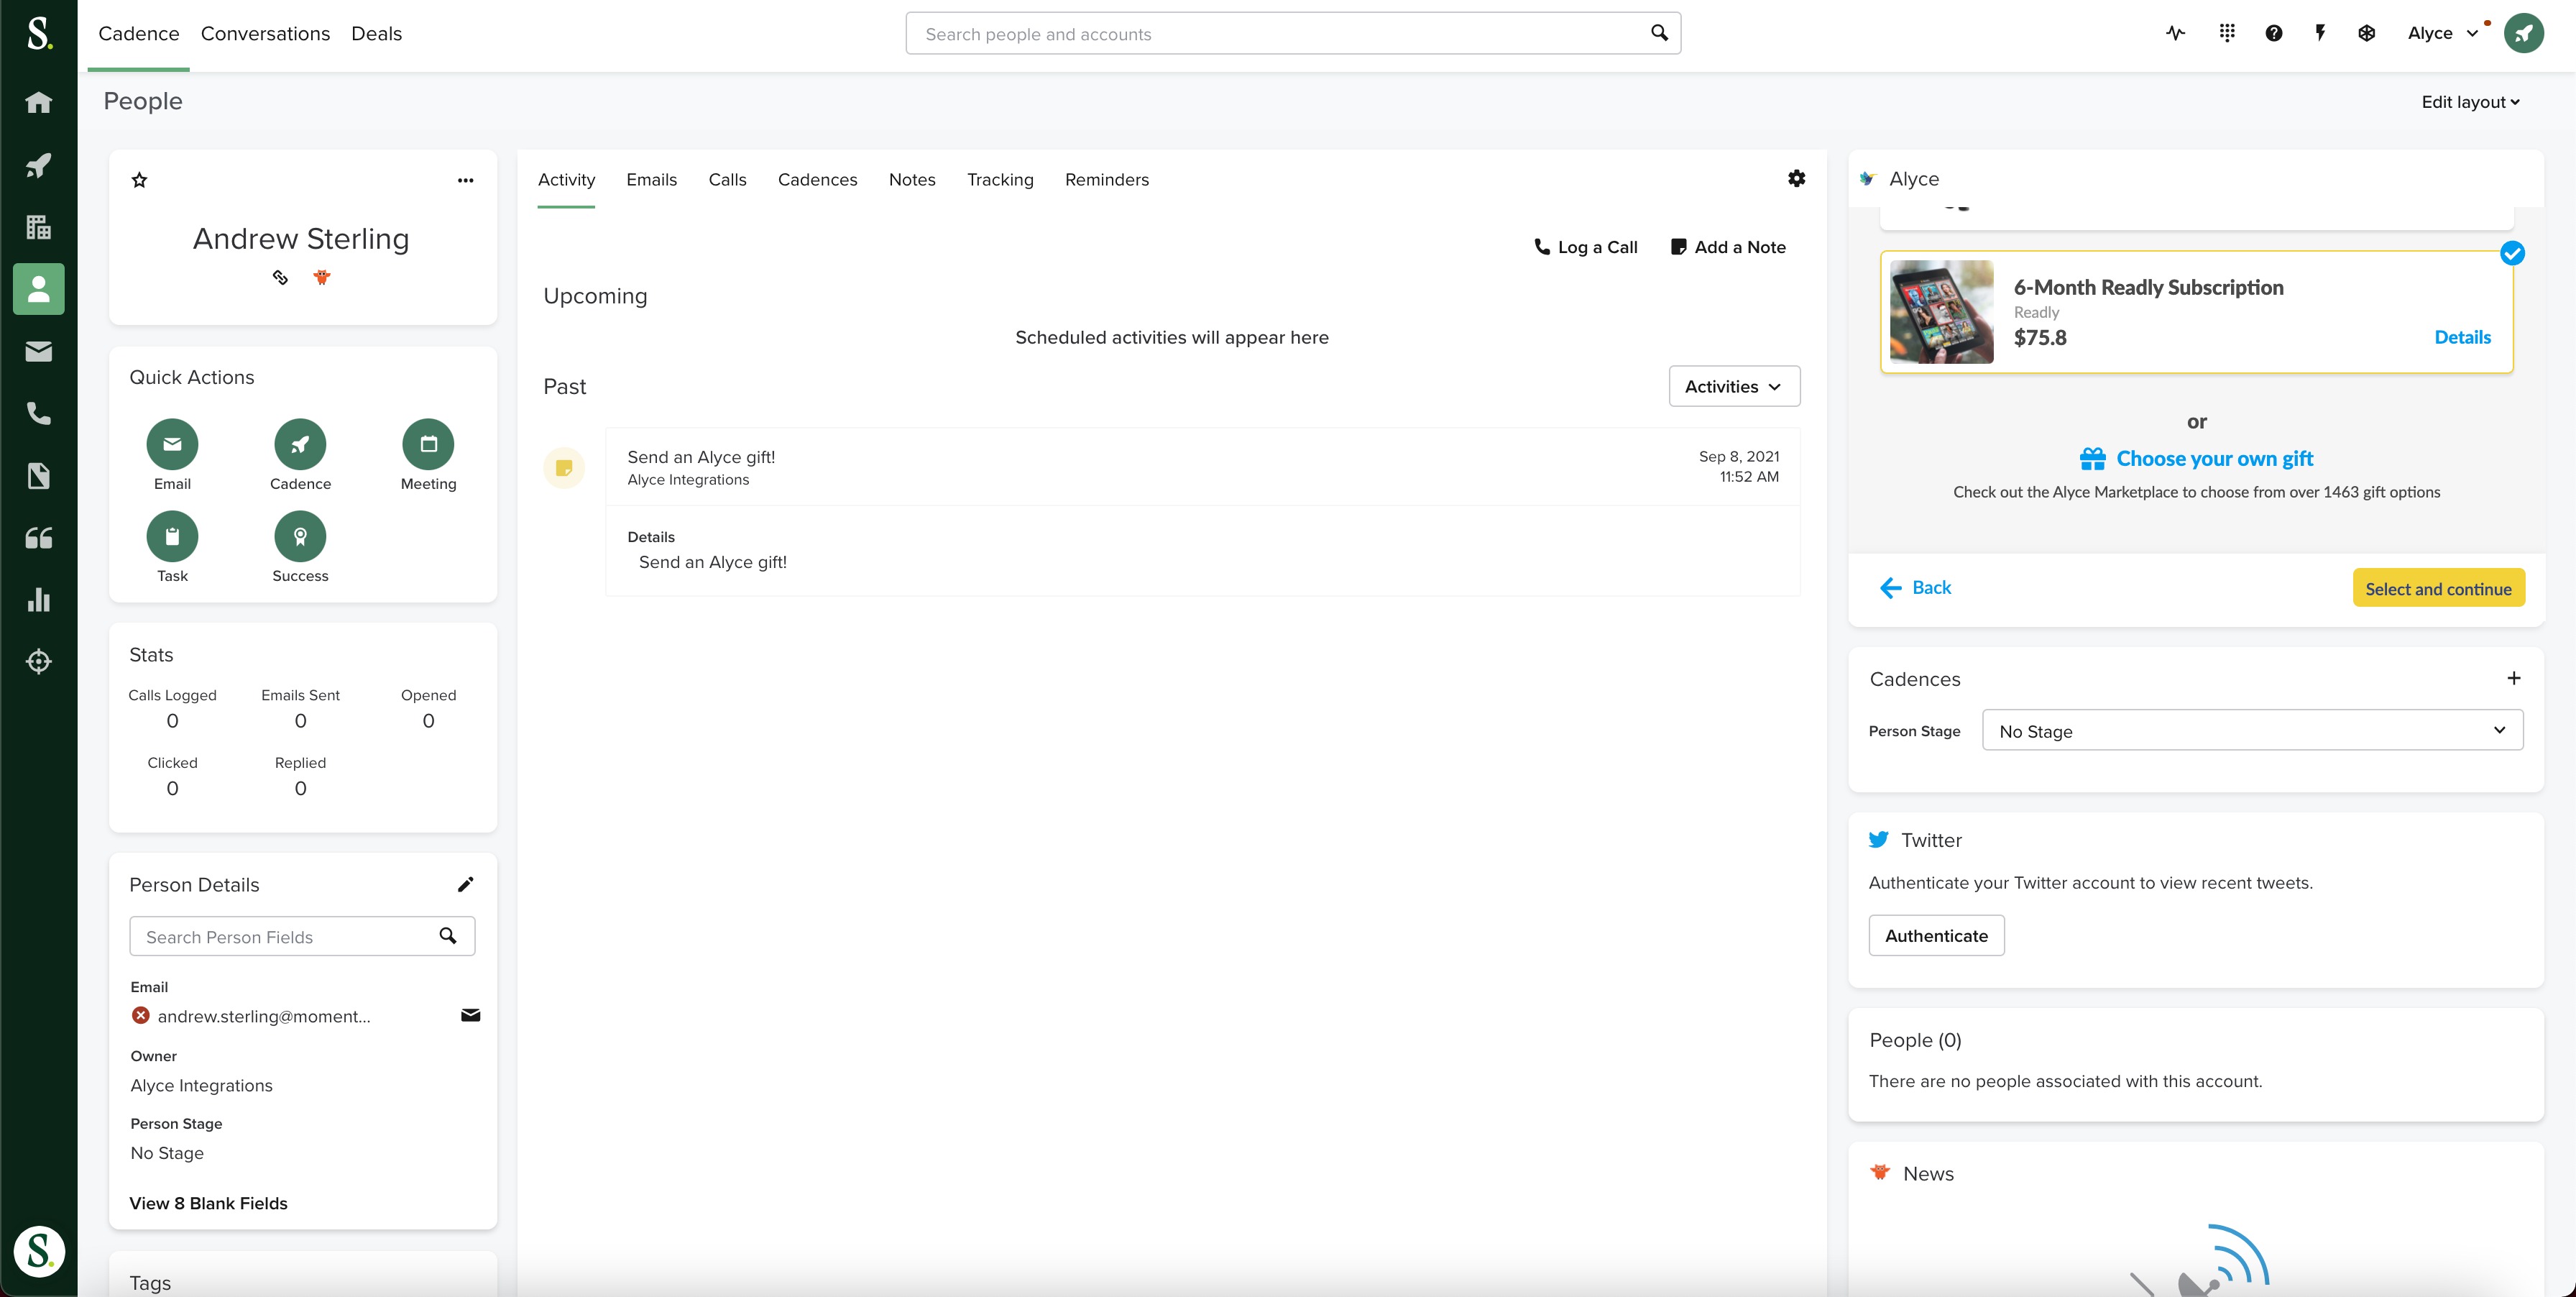The height and width of the screenshot is (1297, 2576).
Task: Open the Analytics bar chart sidebar icon
Action: (x=38, y=599)
